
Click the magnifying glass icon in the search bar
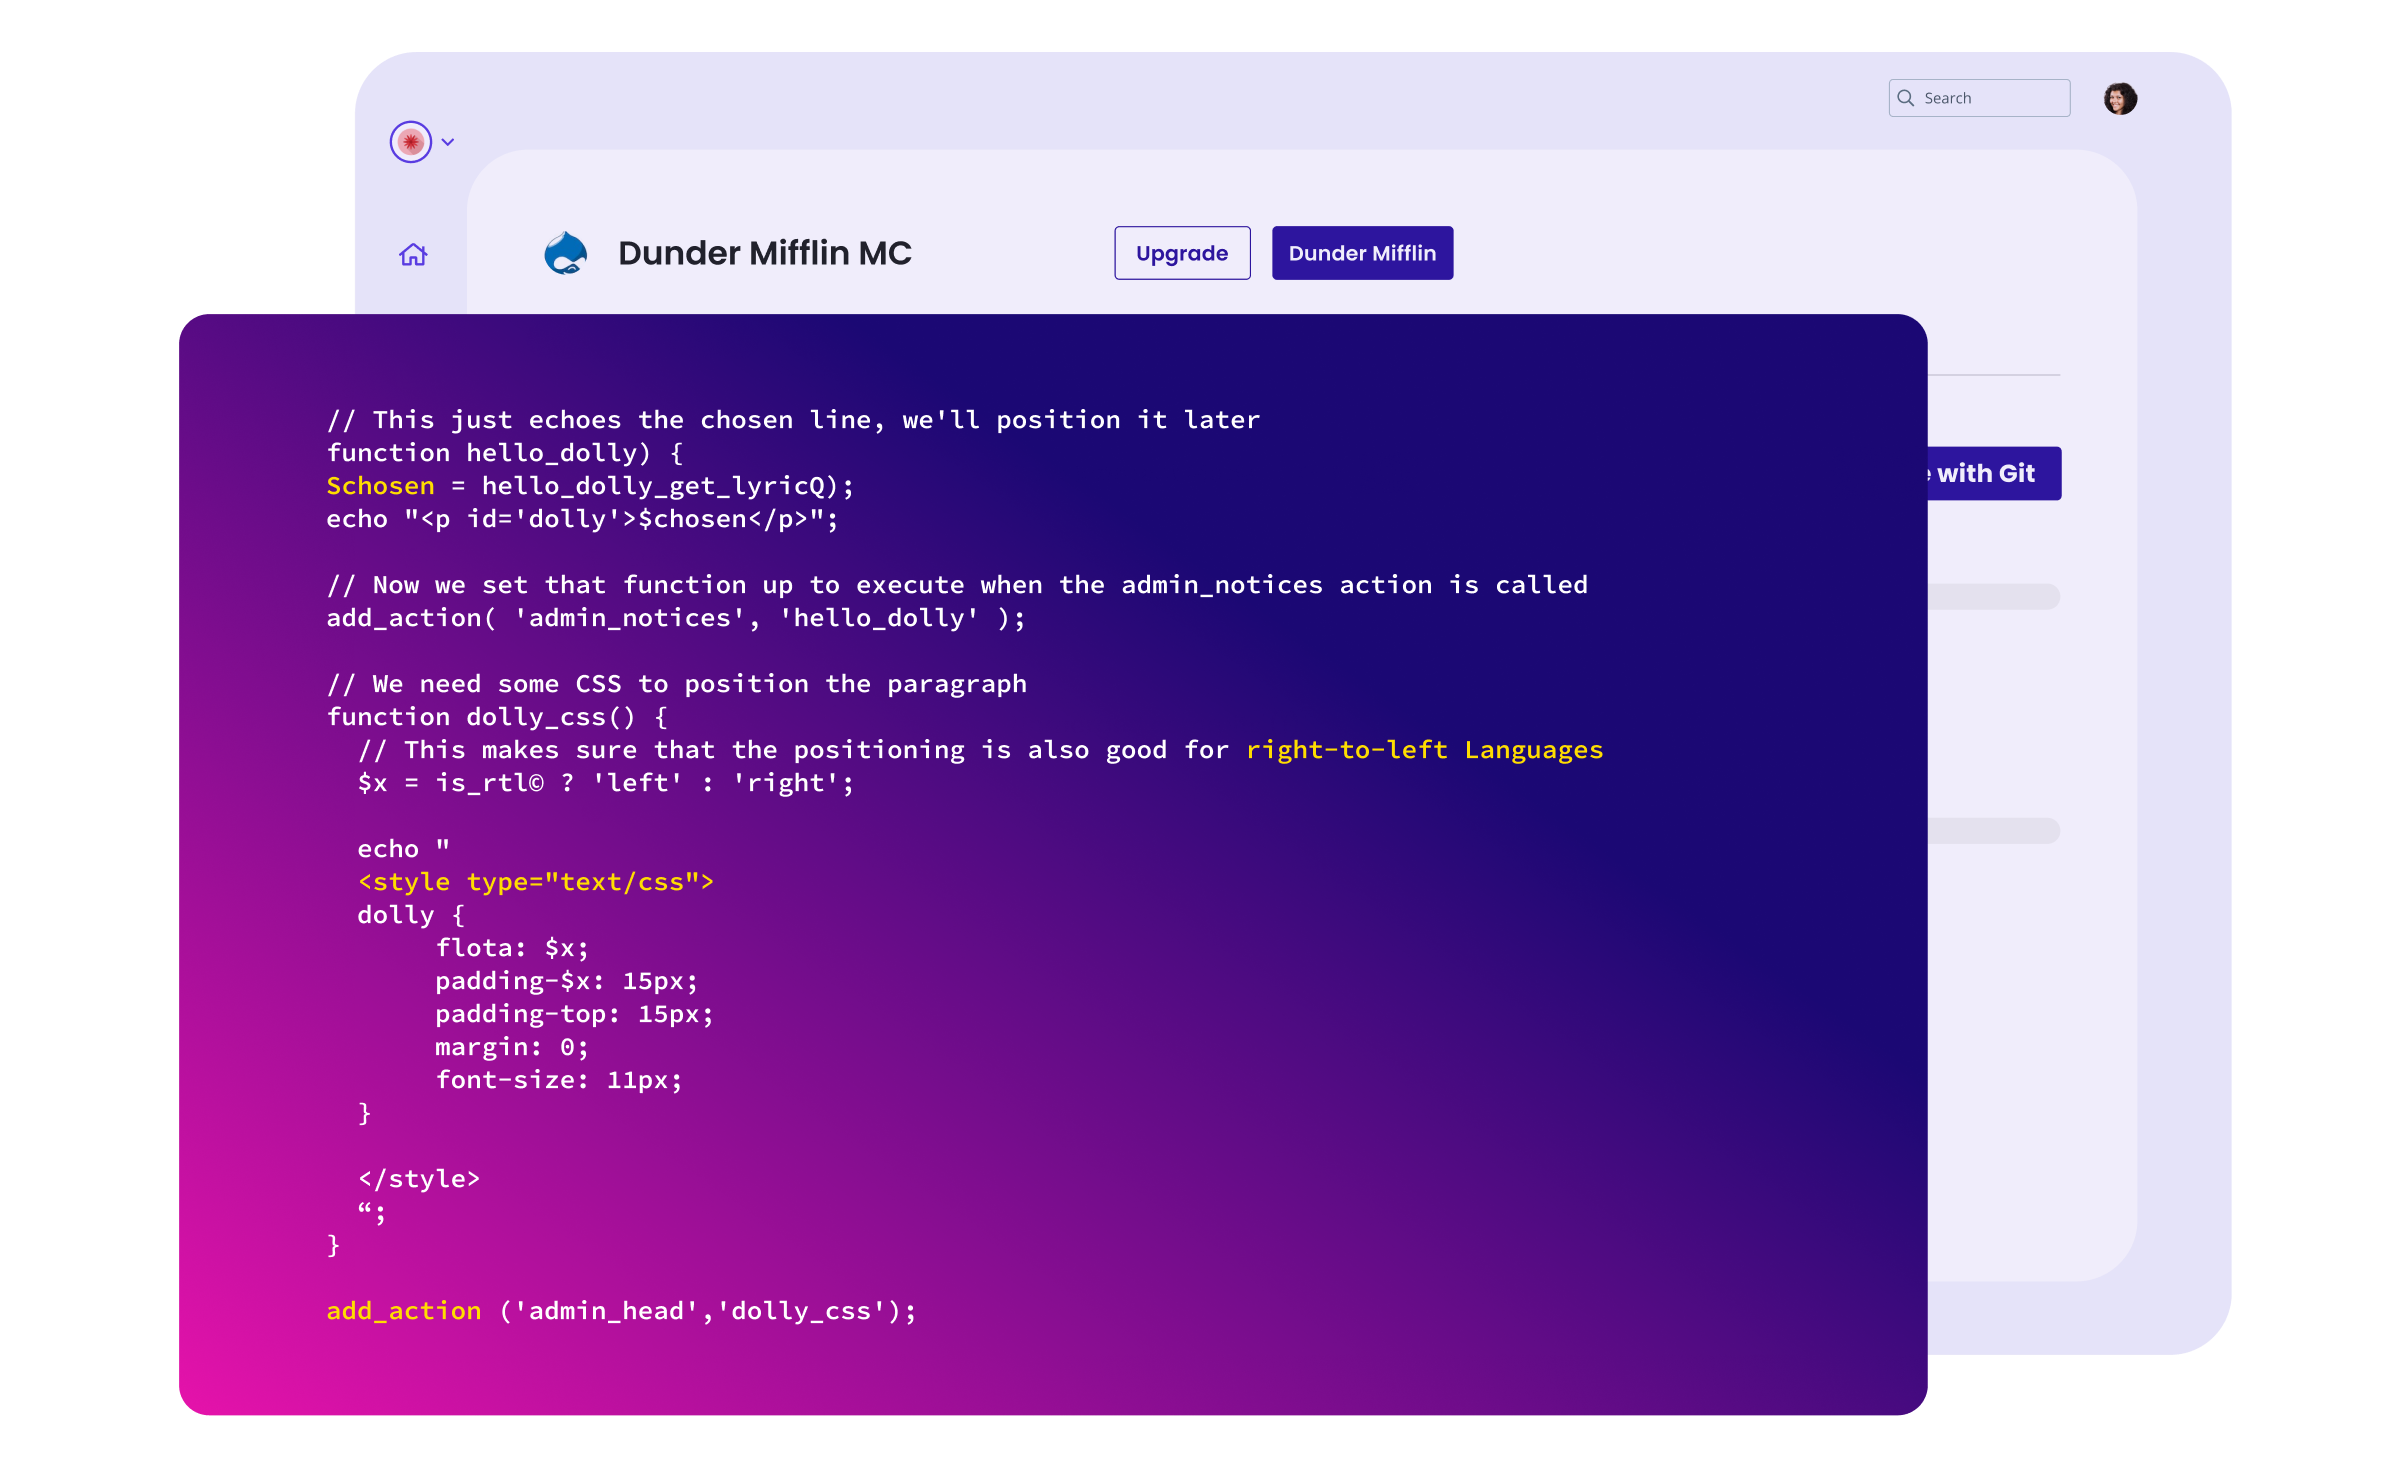pyautogui.click(x=1905, y=98)
